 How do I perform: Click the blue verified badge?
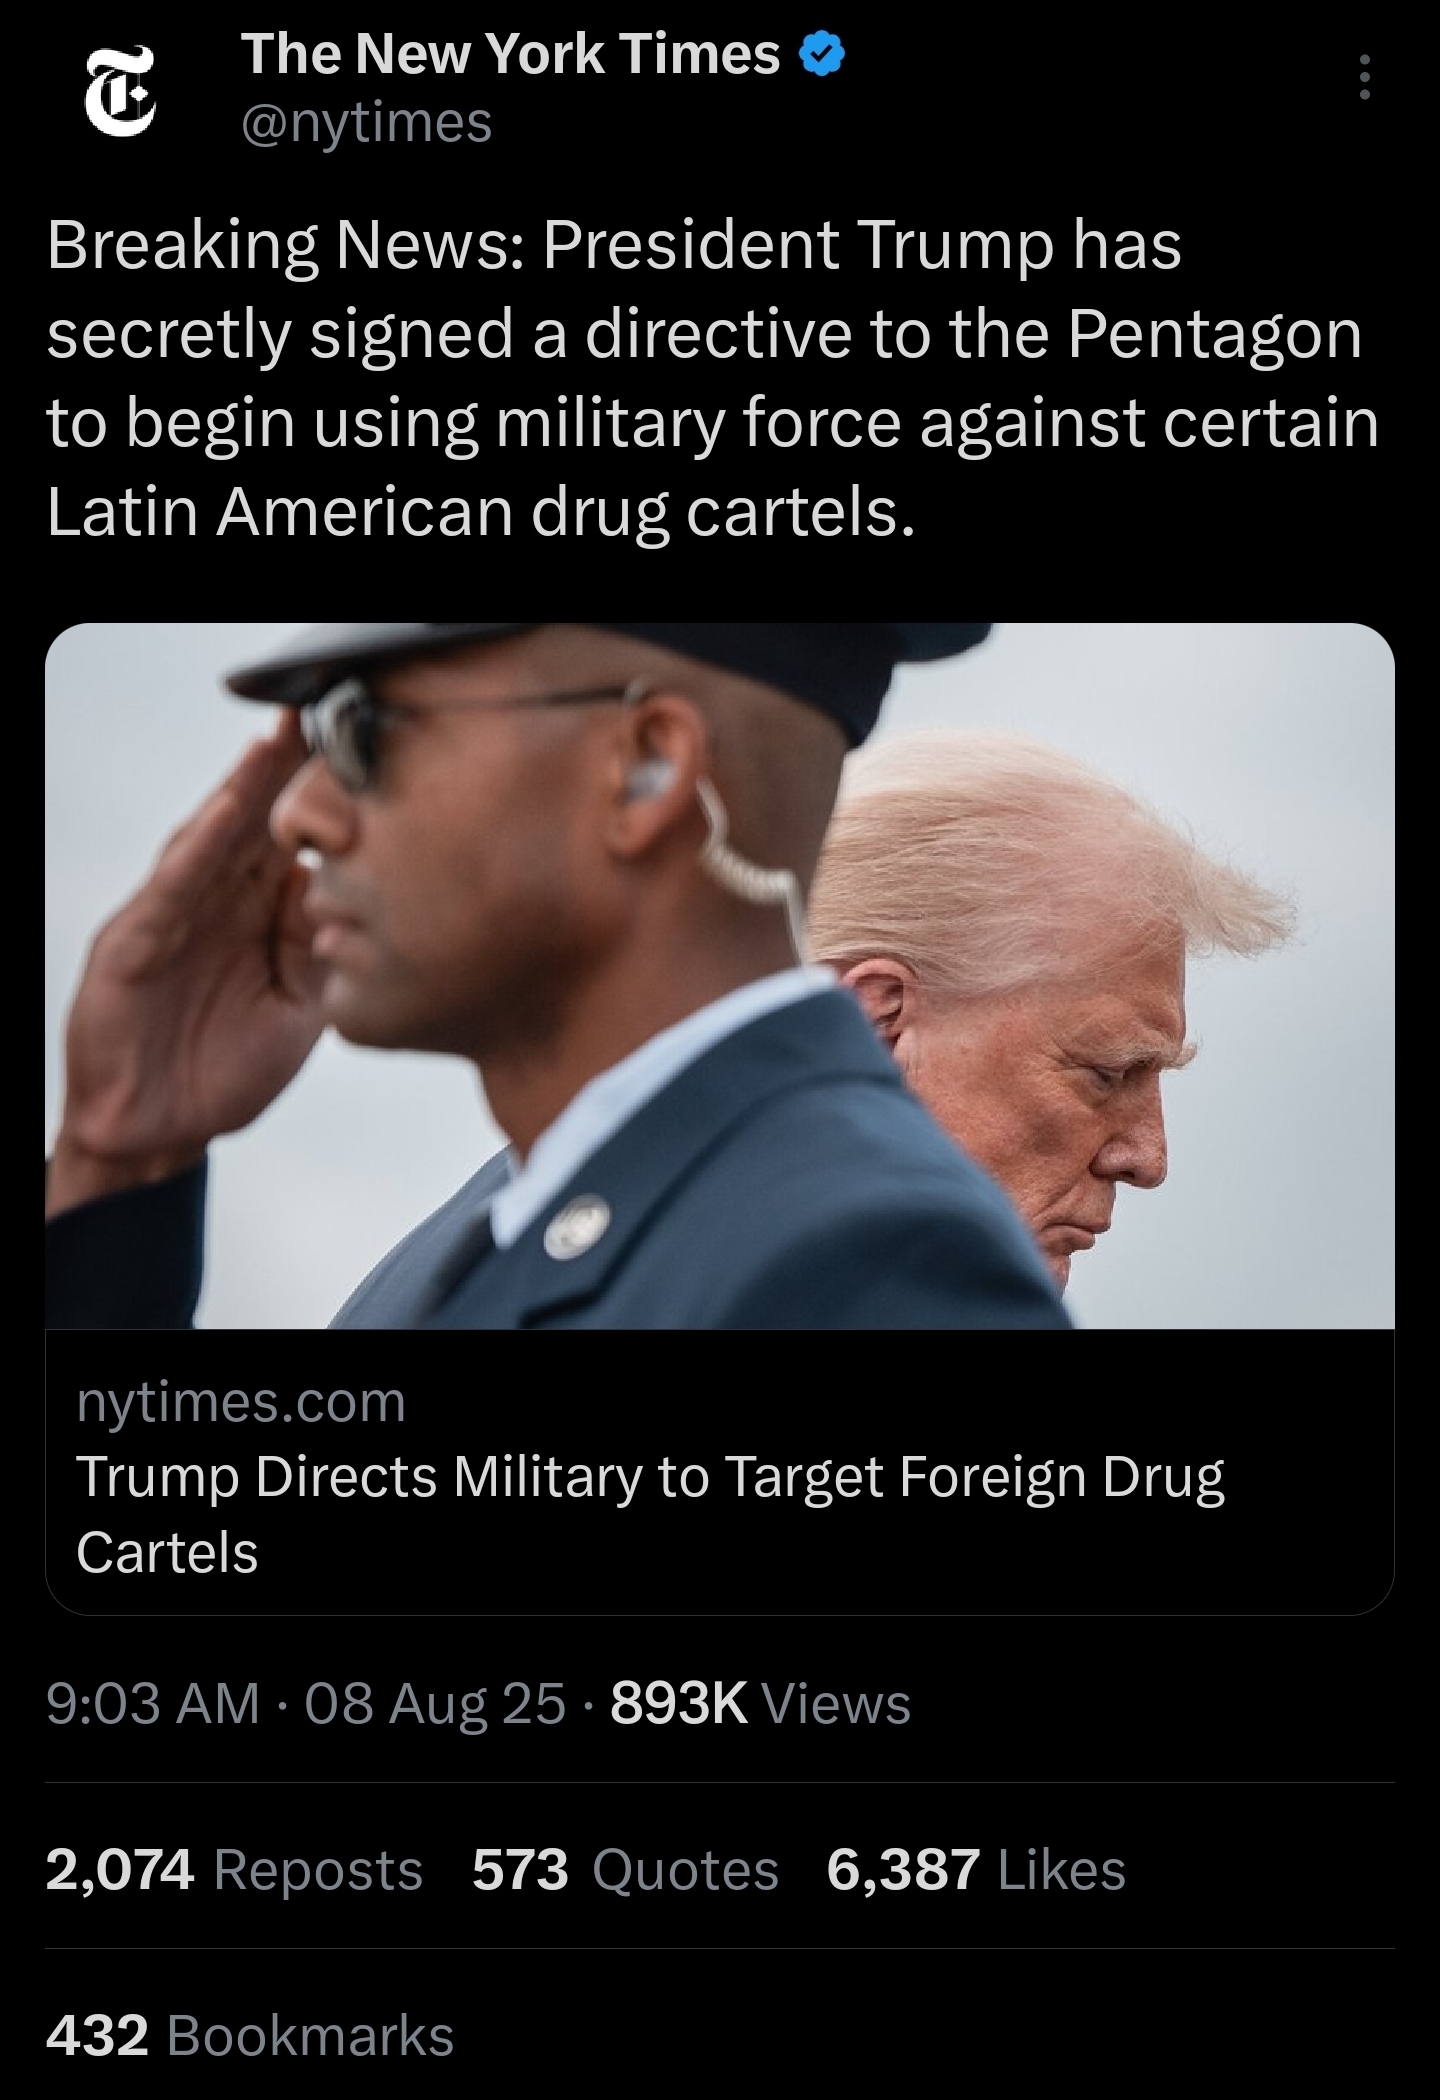click(x=823, y=55)
